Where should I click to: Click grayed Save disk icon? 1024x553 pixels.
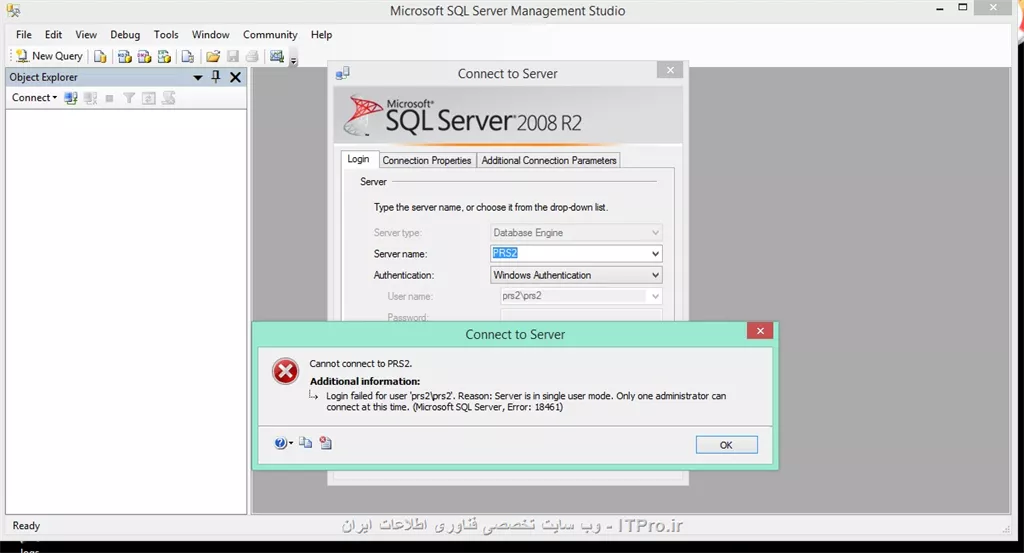coord(232,57)
